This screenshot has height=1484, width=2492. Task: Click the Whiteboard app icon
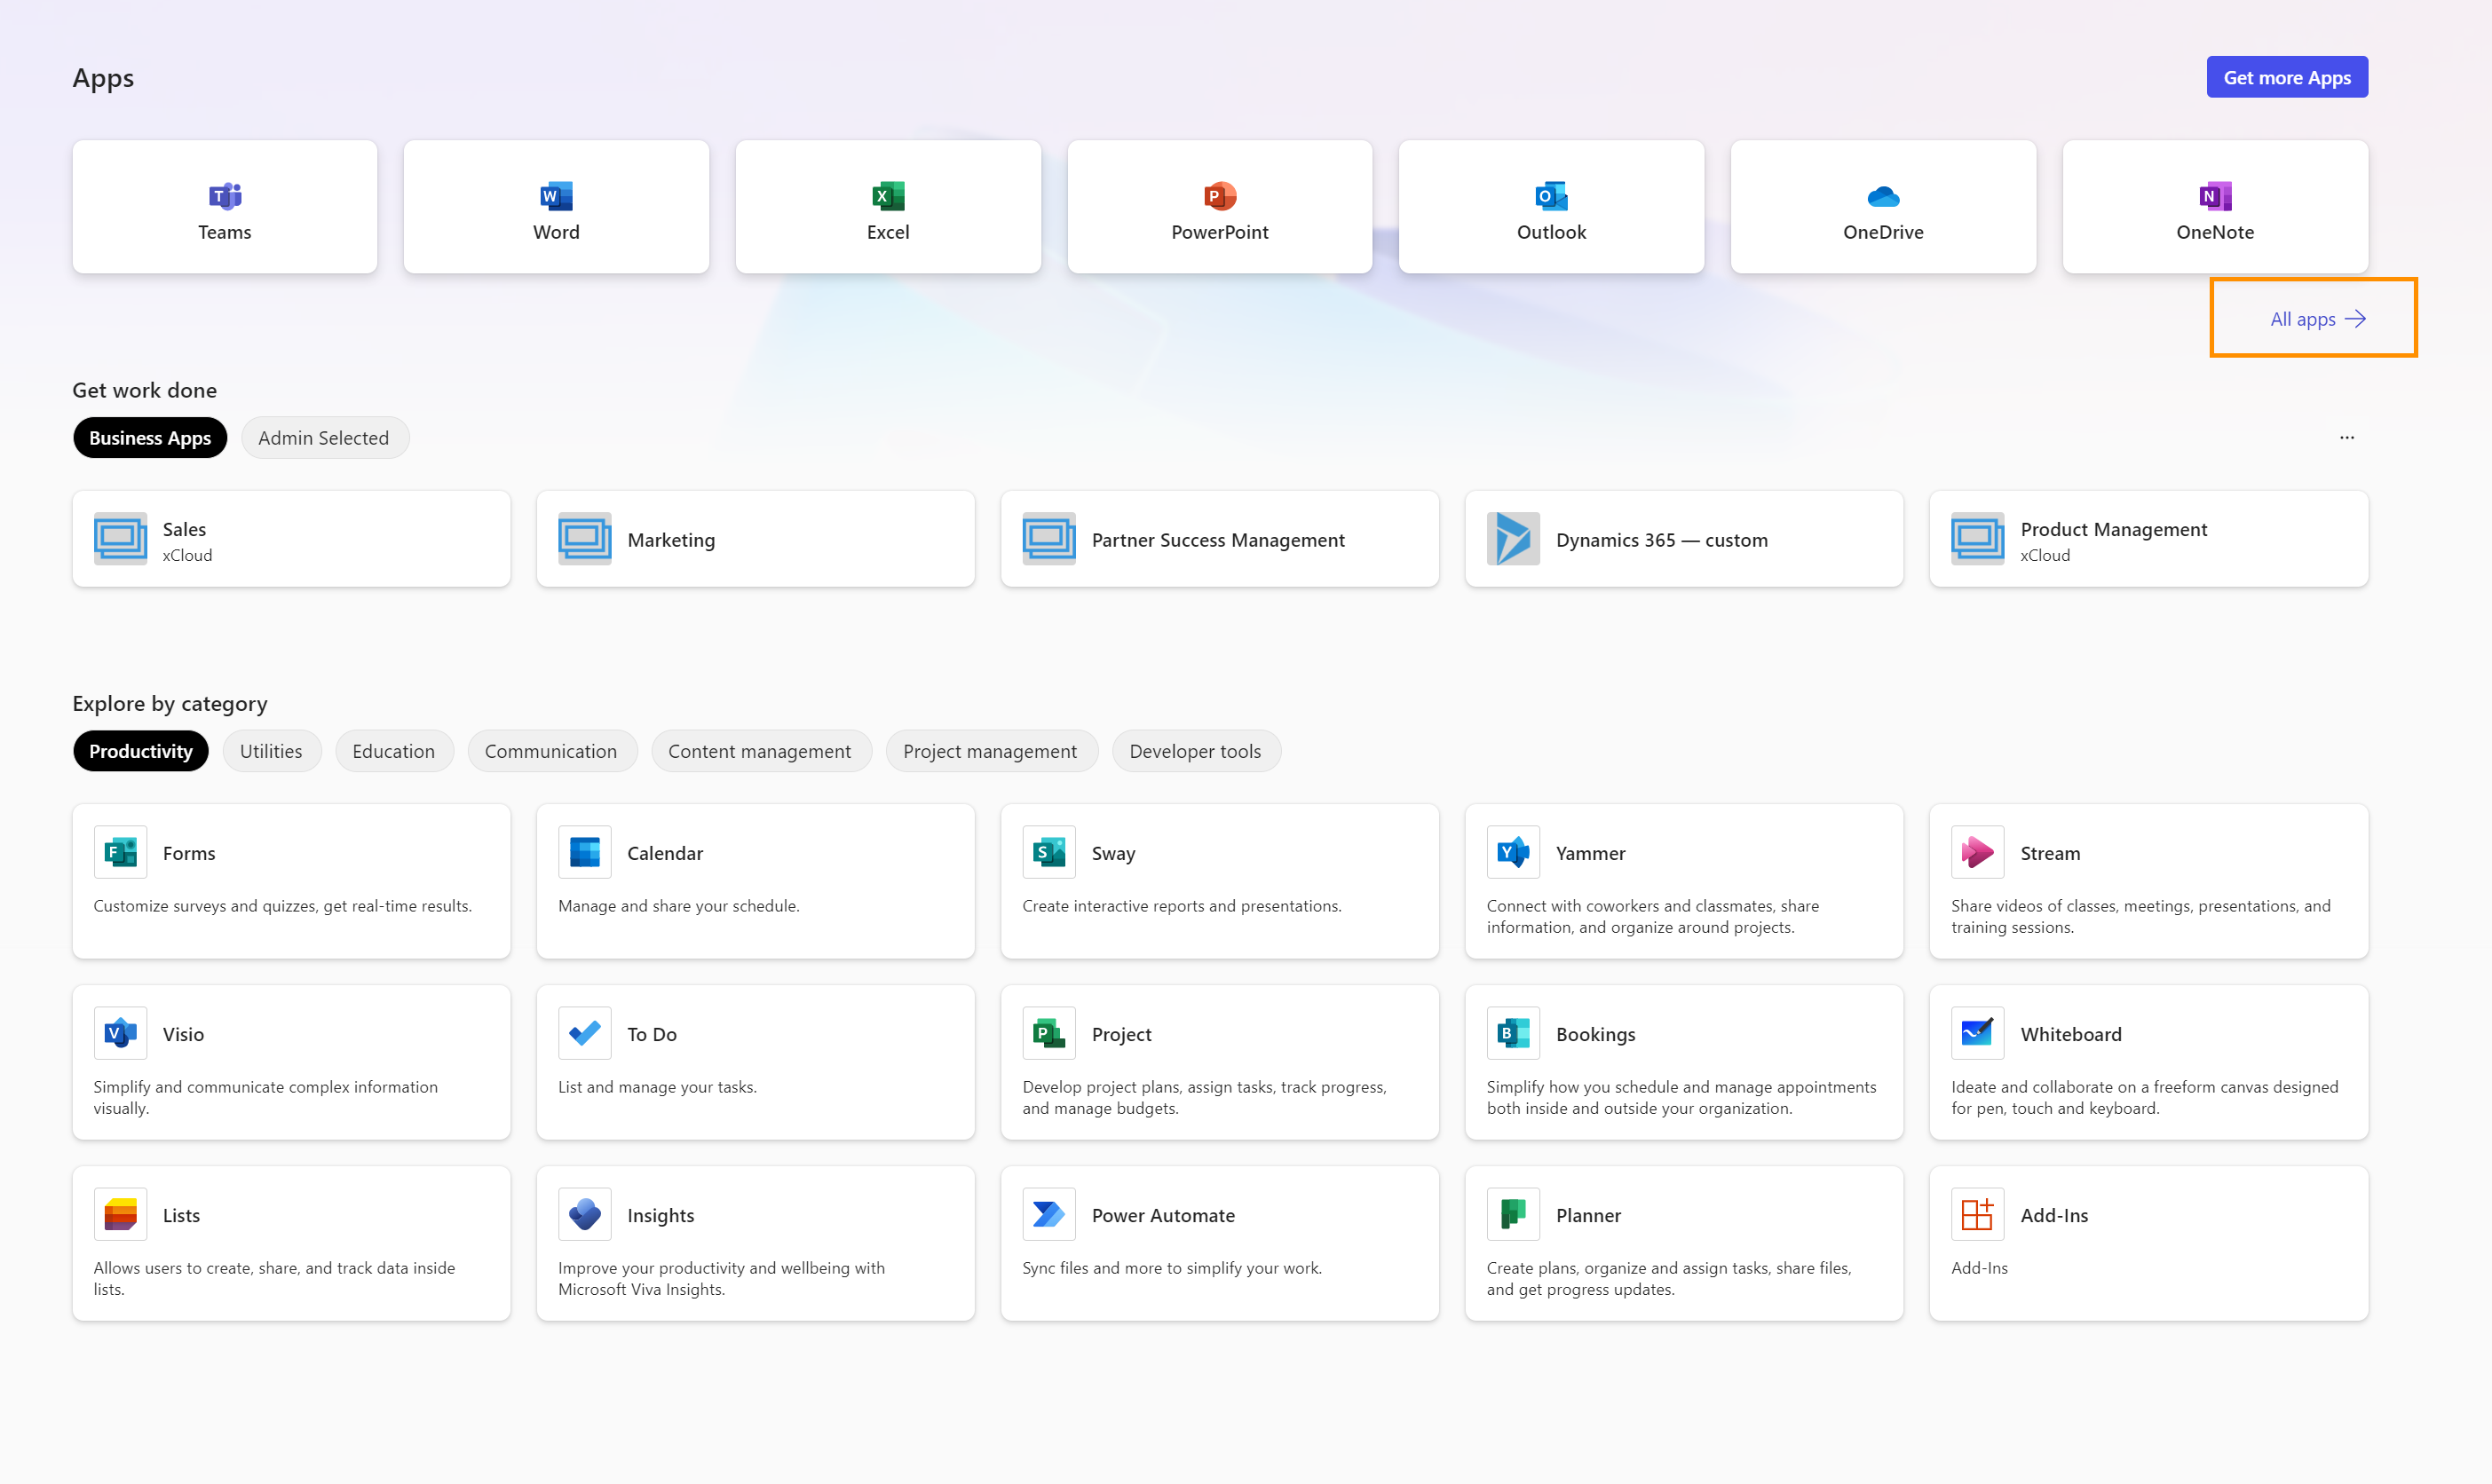[1976, 1033]
